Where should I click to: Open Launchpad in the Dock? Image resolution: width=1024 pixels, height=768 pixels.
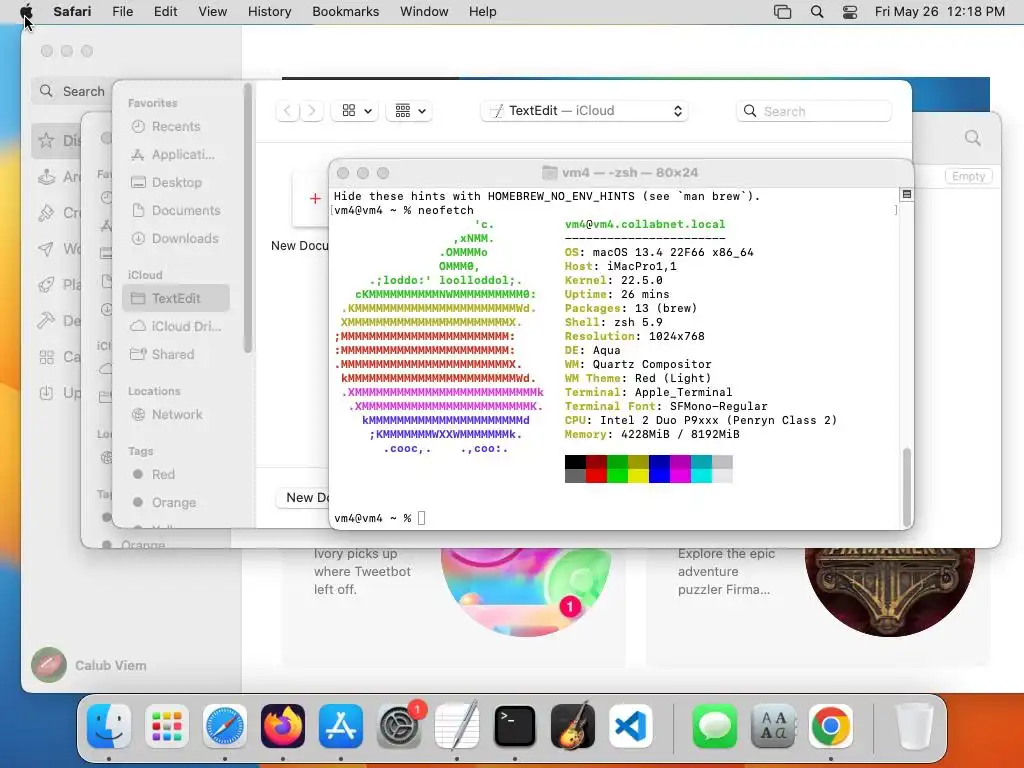pos(167,726)
